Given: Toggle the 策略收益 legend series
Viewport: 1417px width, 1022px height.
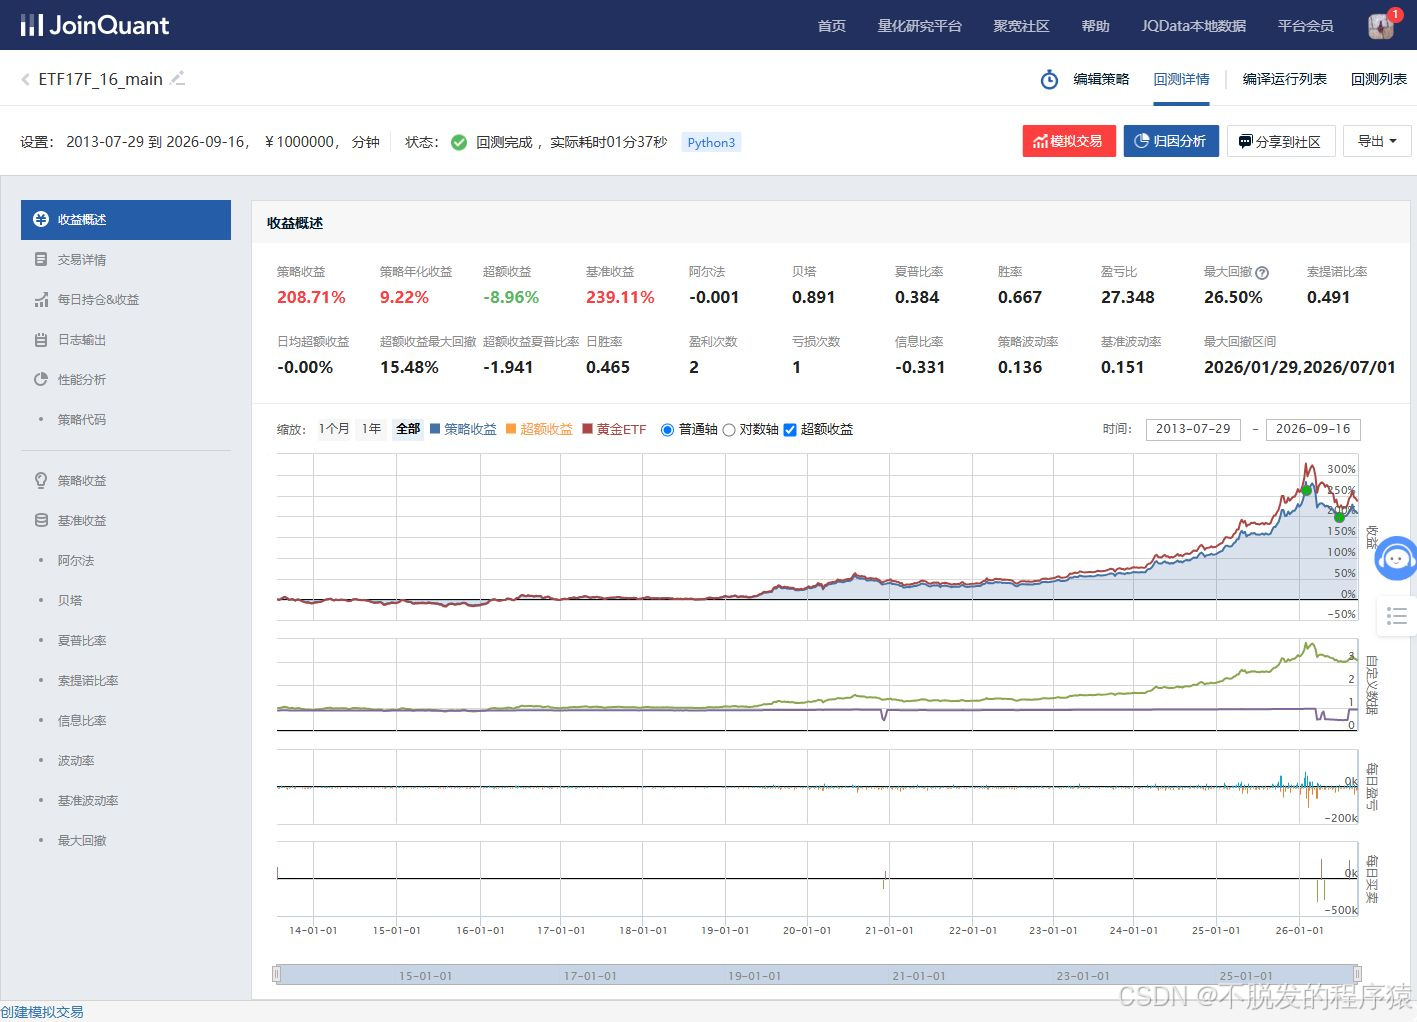Looking at the screenshot, I should pos(463,429).
